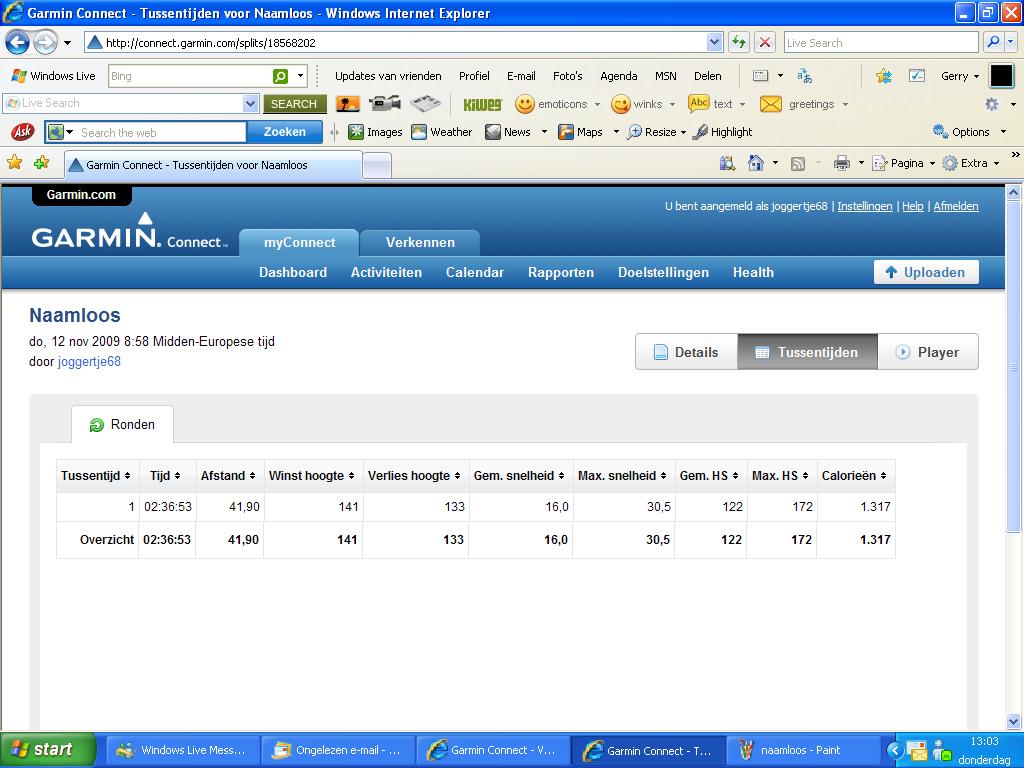Click the Print icon in command bar

[842, 163]
